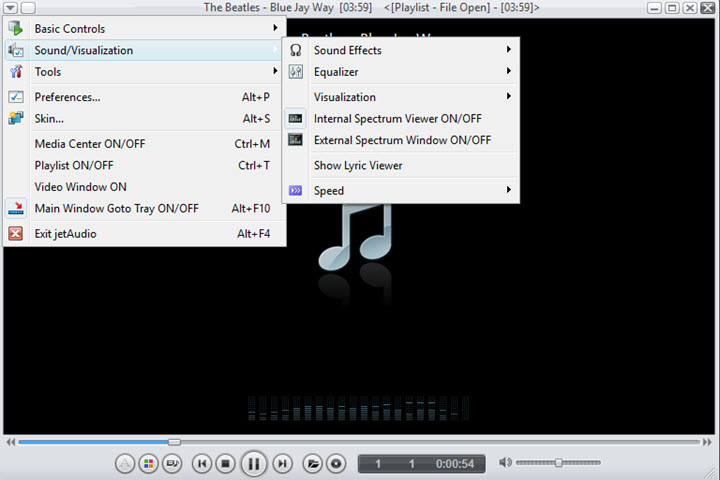Image resolution: width=720 pixels, height=480 pixels.
Task: Click the round record button
Action: click(336, 464)
